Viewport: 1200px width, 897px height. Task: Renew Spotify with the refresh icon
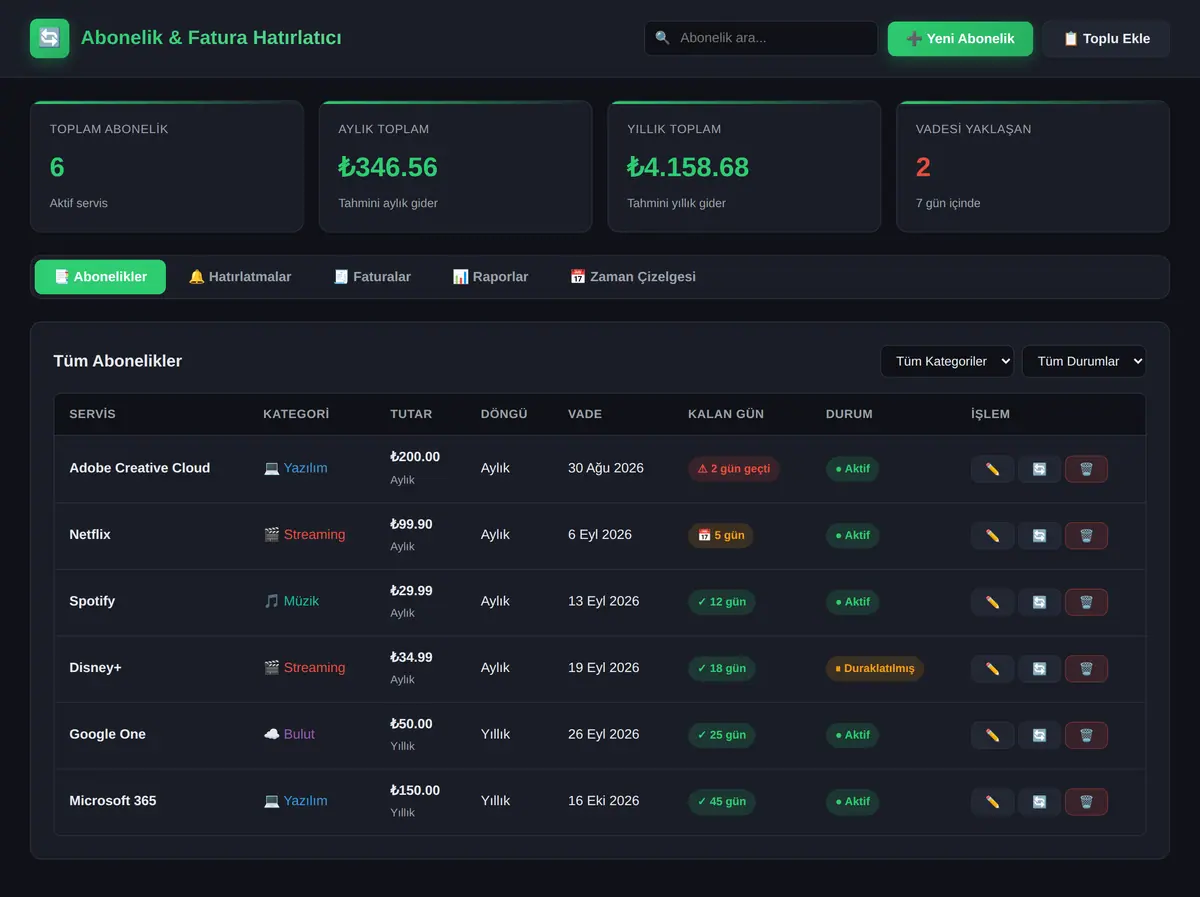1039,602
